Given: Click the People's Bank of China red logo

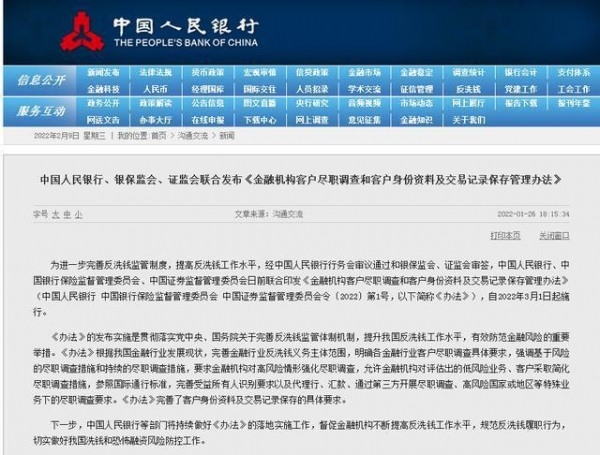Looking at the screenshot, I should (82, 31).
